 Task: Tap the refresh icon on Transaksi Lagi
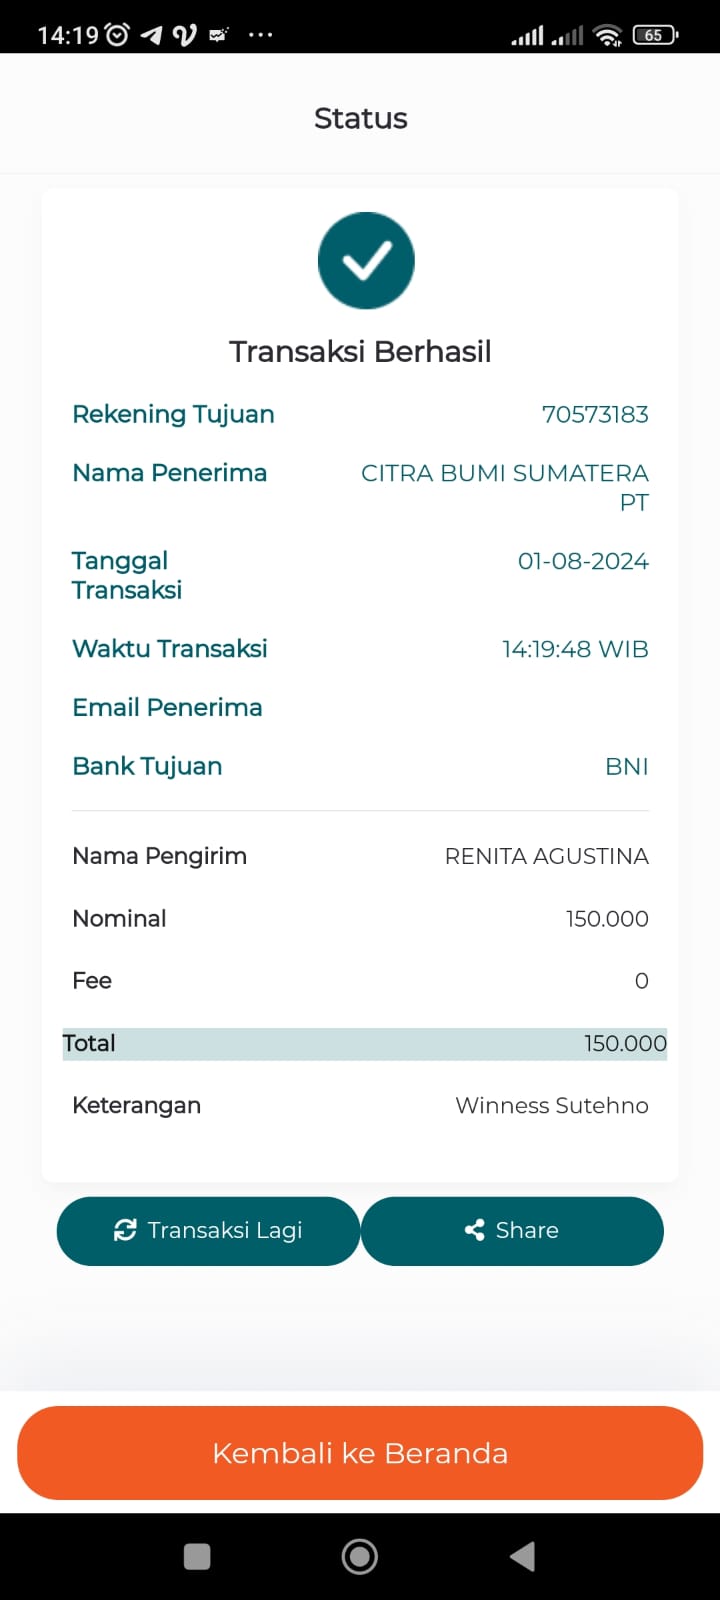click(125, 1230)
